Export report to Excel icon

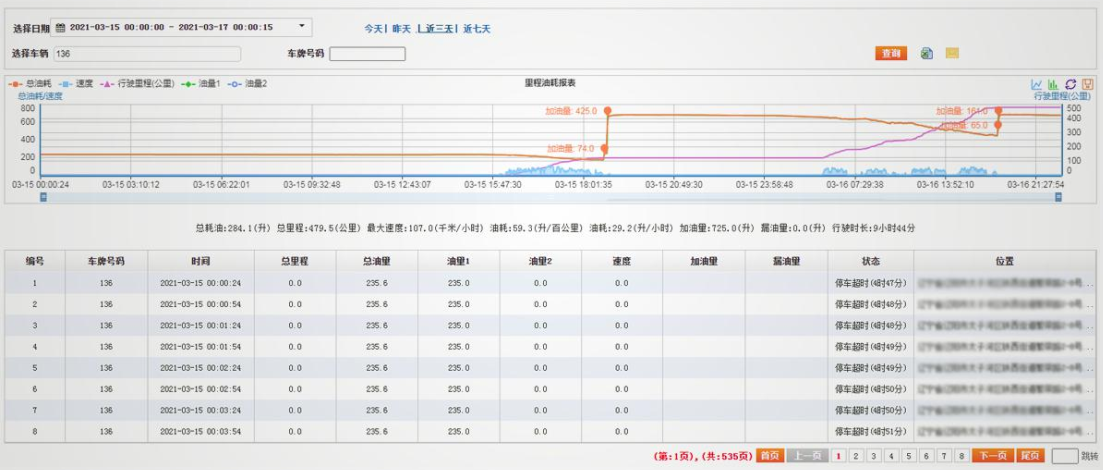coord(927,53)
